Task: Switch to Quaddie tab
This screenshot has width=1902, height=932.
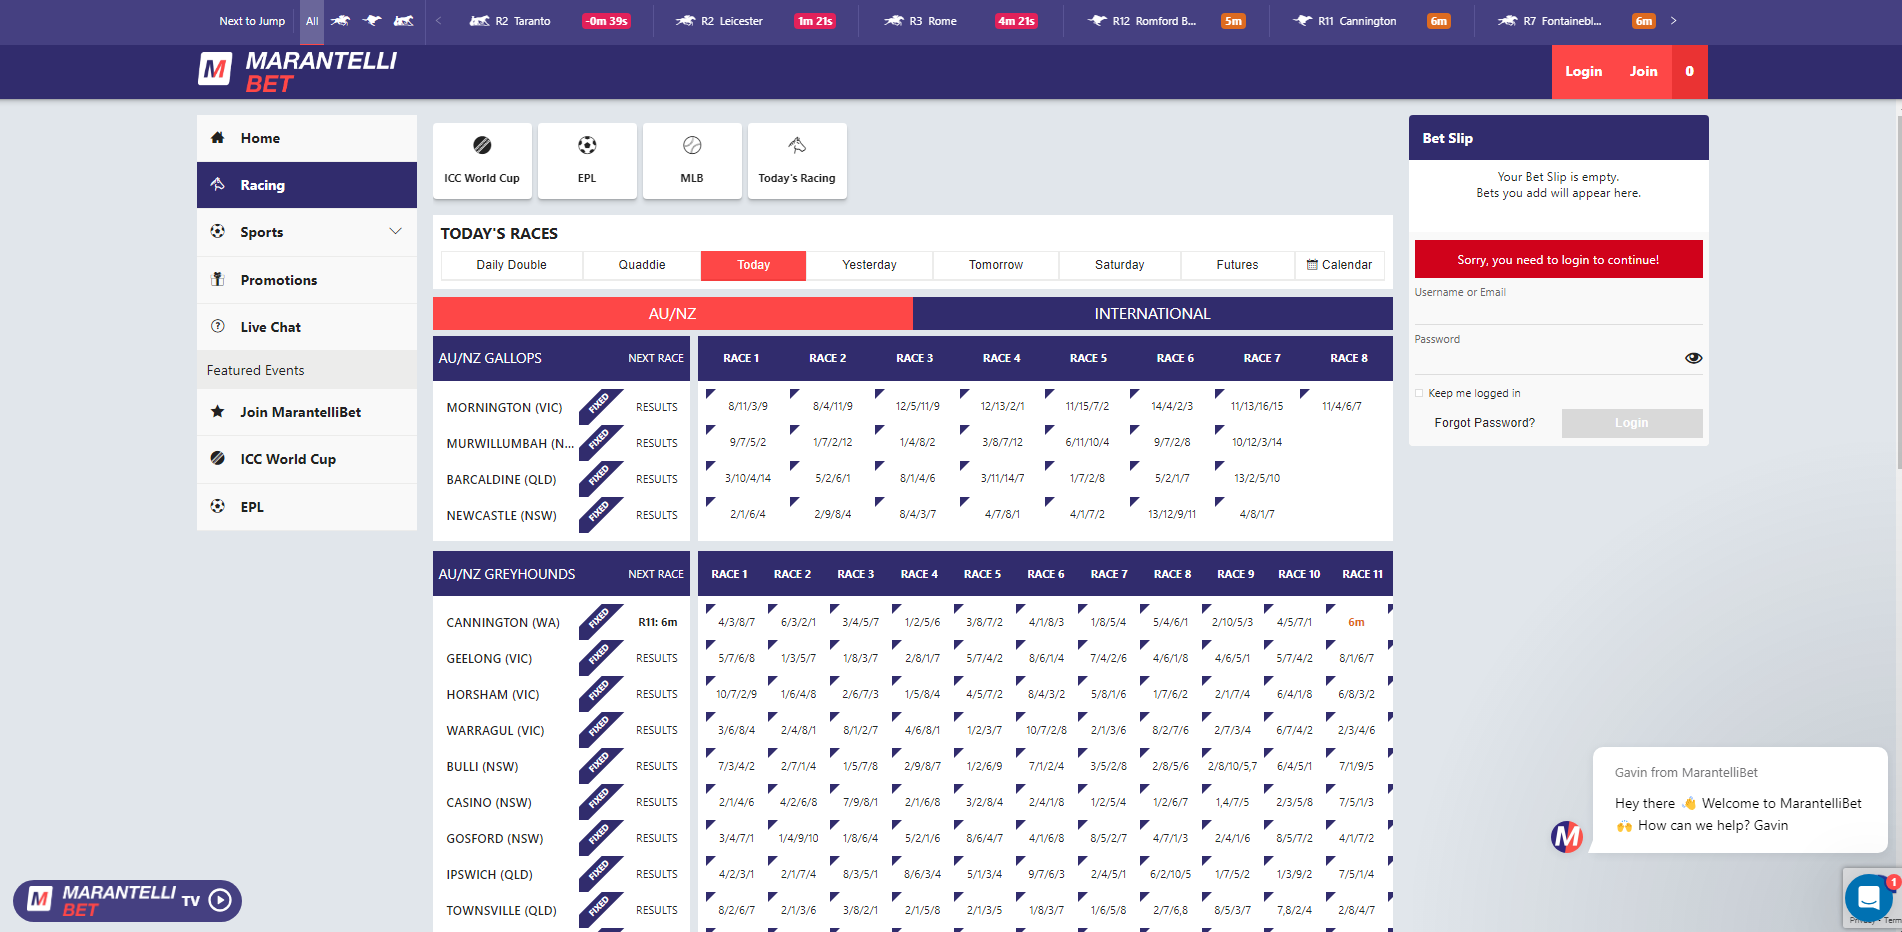Action: click(x=642, y=265)
